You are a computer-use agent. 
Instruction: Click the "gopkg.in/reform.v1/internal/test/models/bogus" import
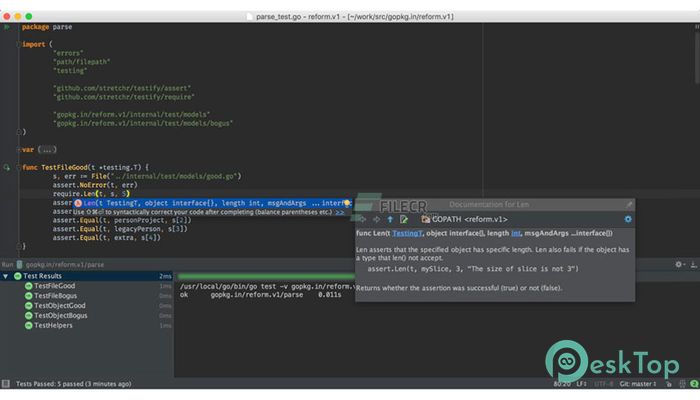coord(143,123)
